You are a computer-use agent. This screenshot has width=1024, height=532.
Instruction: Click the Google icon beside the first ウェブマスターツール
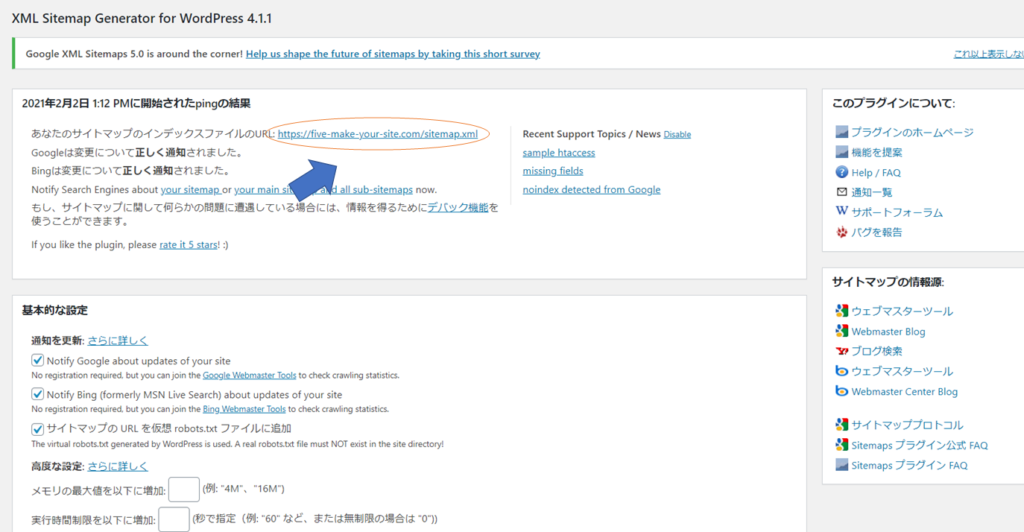pos(841,311)
